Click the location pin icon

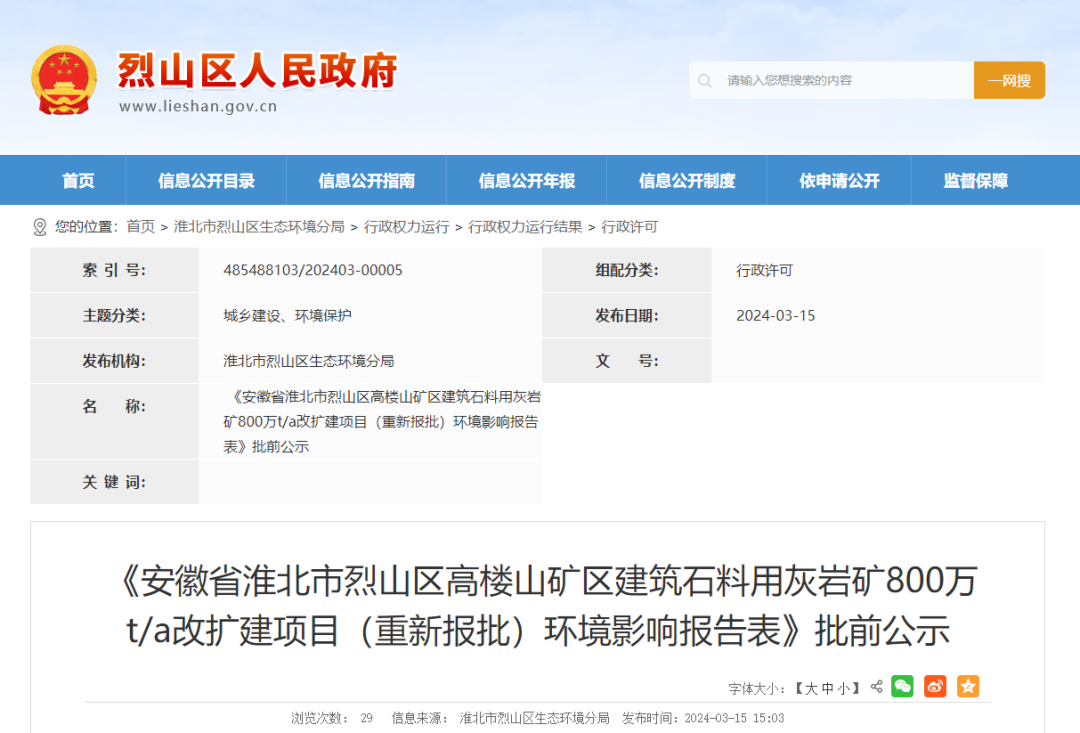[39, 227]
